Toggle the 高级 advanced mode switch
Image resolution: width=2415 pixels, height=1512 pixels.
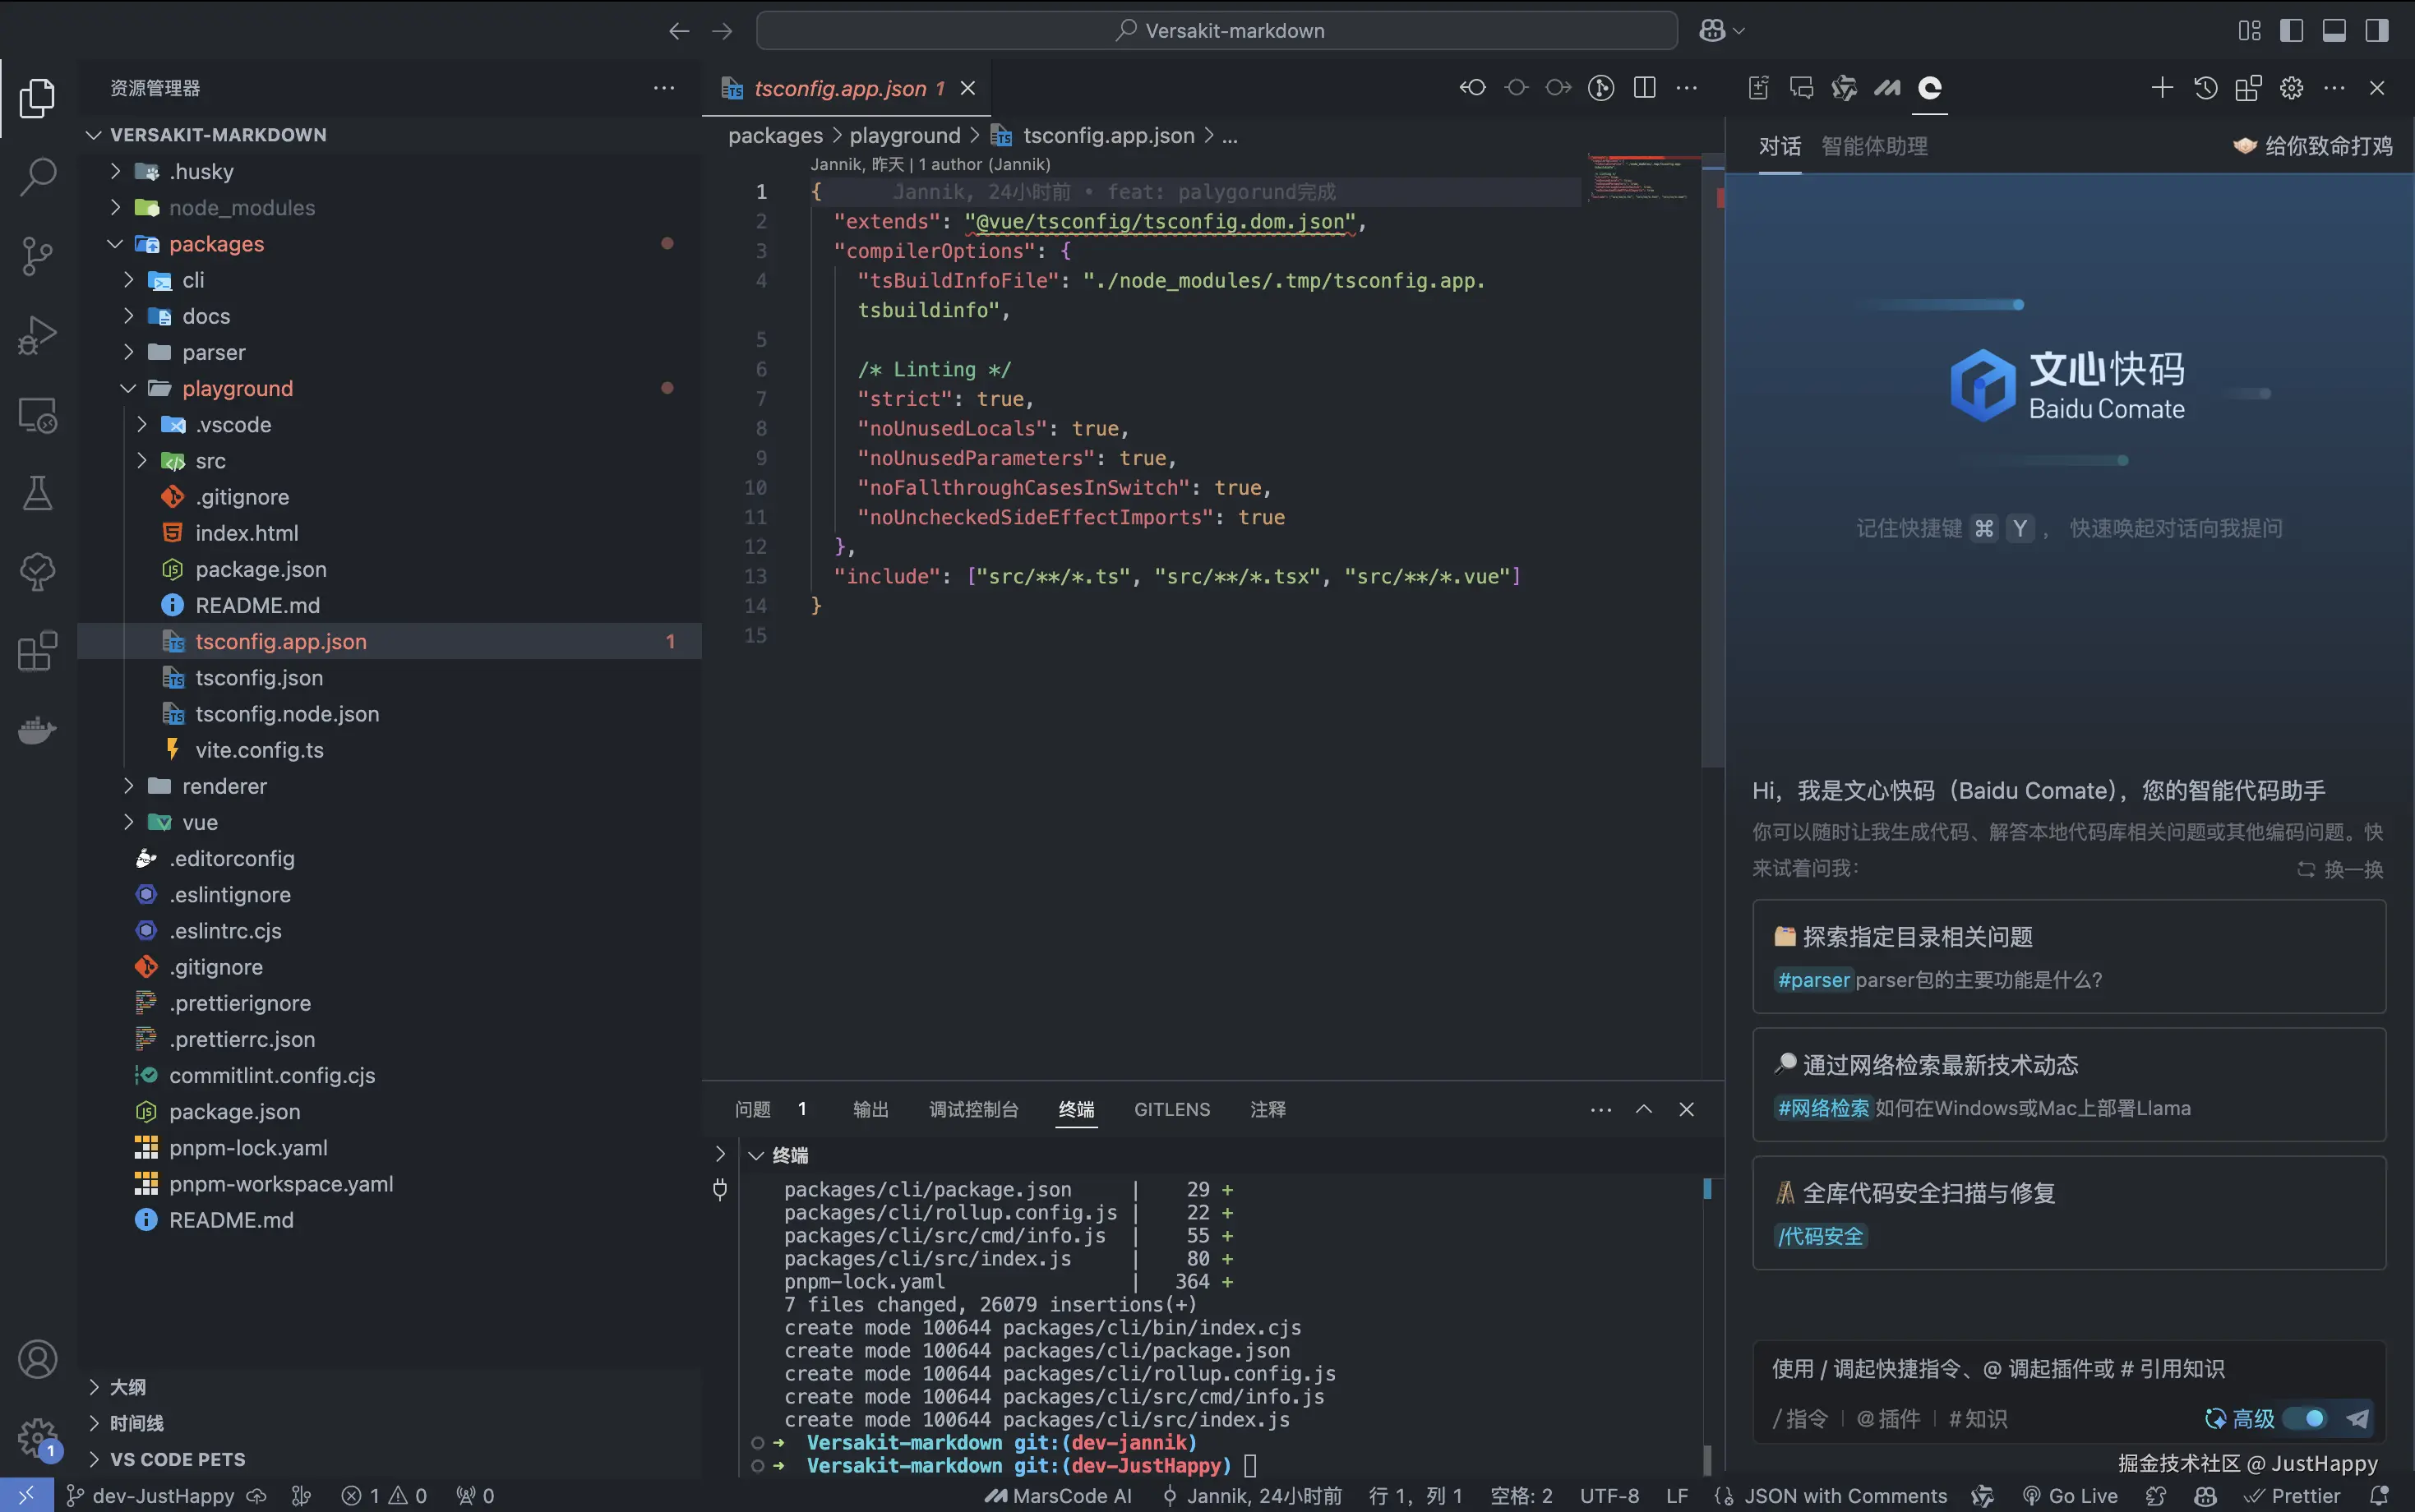(2306, 1418)
